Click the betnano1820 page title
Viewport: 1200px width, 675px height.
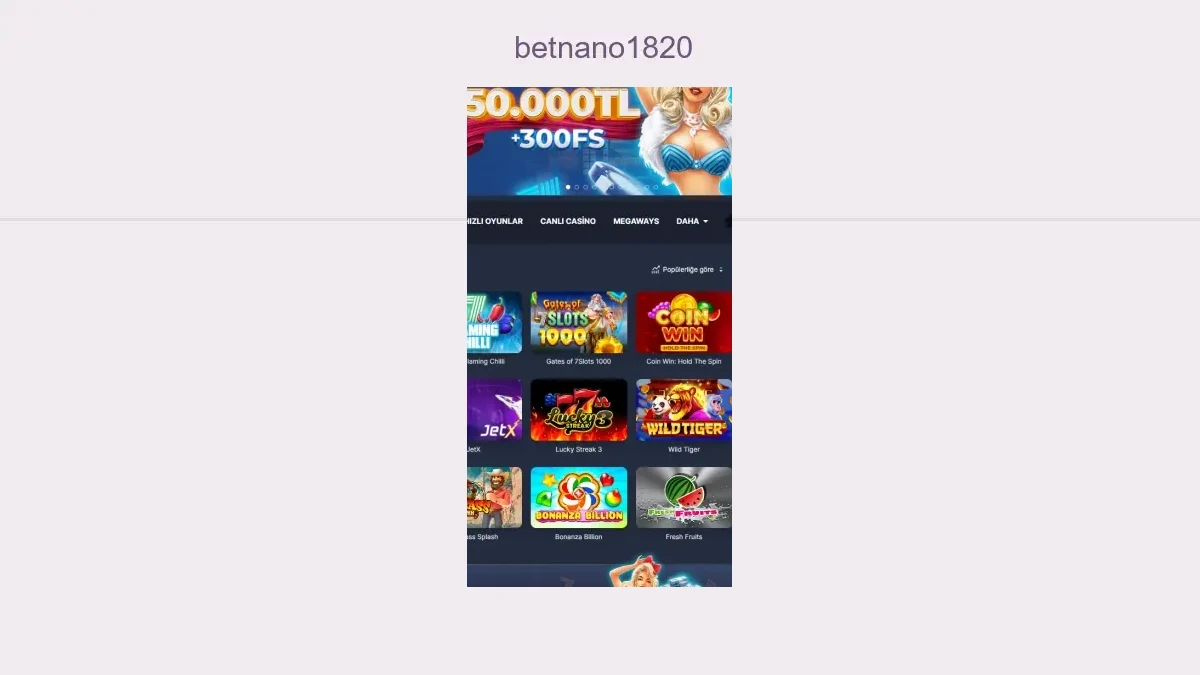click(603, 47)
